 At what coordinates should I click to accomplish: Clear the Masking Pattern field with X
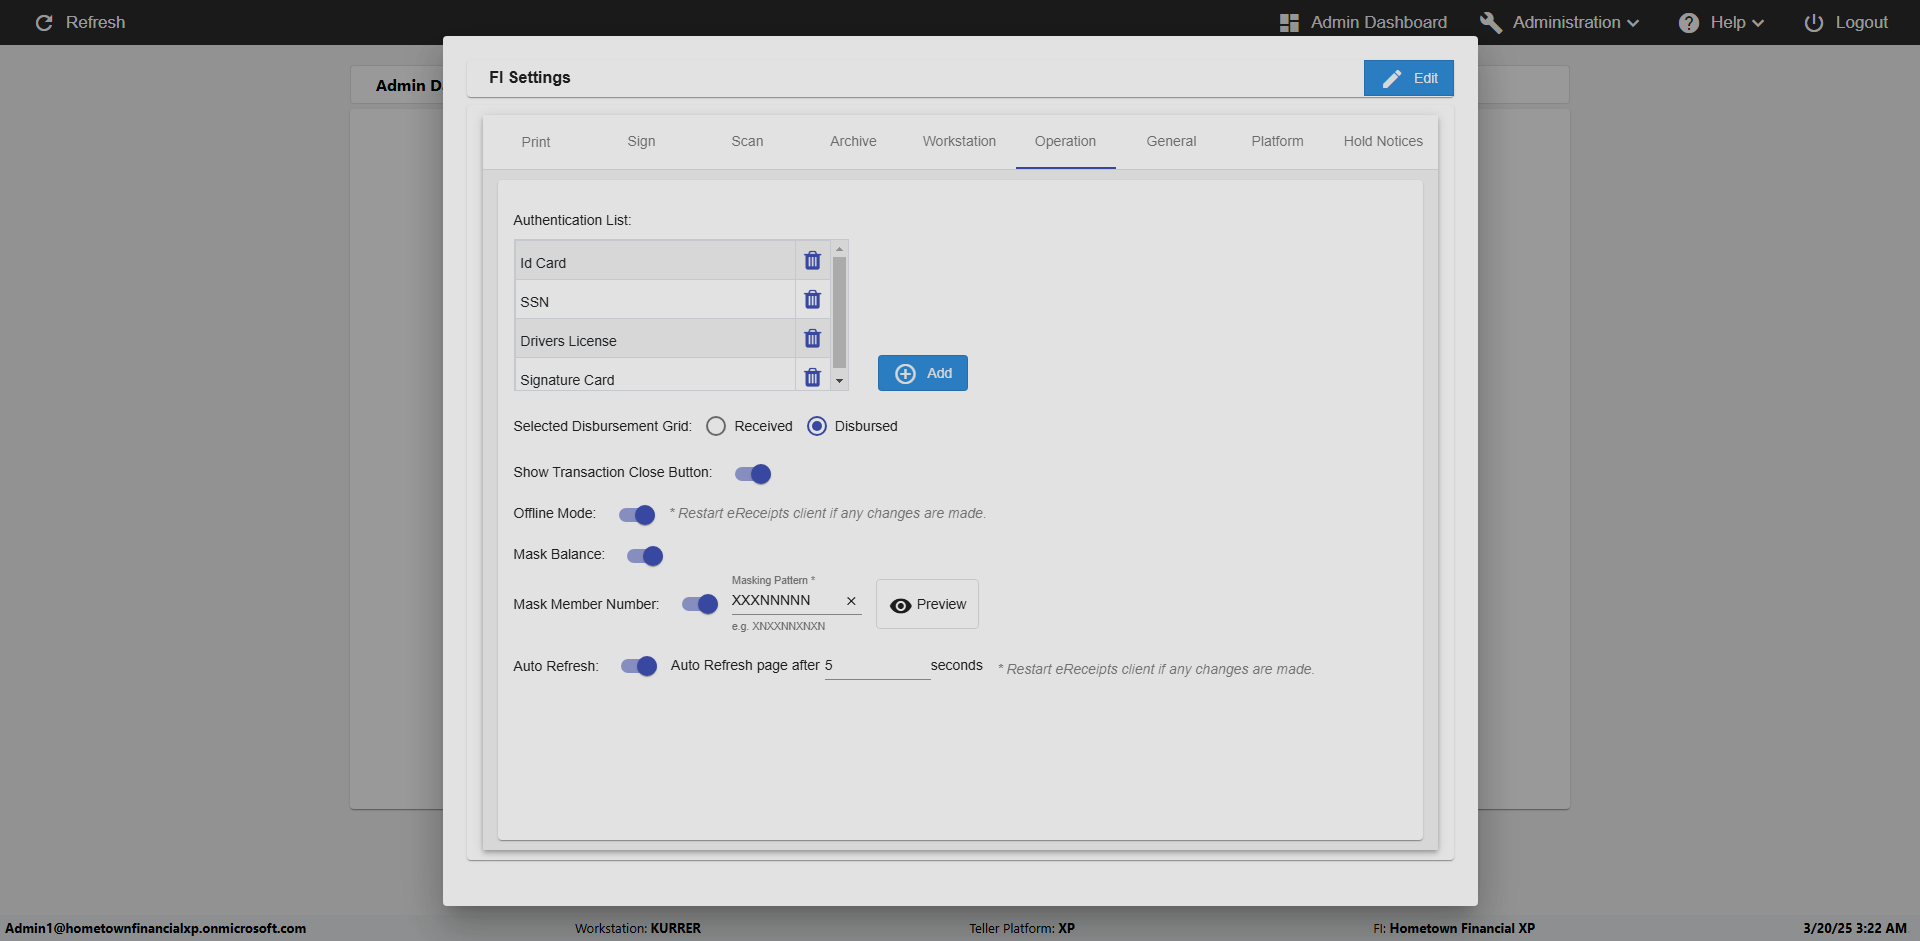[851, 601]
